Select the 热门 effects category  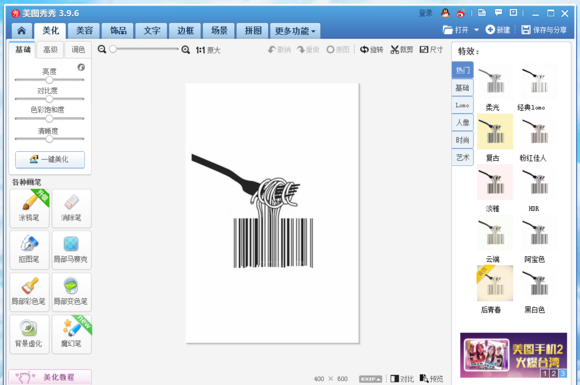coord(462,70)
